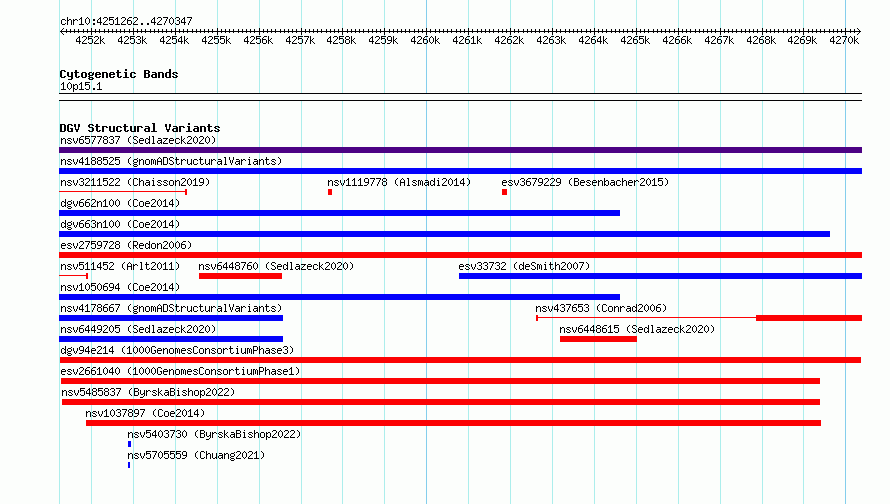
Task: Click the 4256k ruler tick label
Action: pyautogui.click(x=258, y=40)
